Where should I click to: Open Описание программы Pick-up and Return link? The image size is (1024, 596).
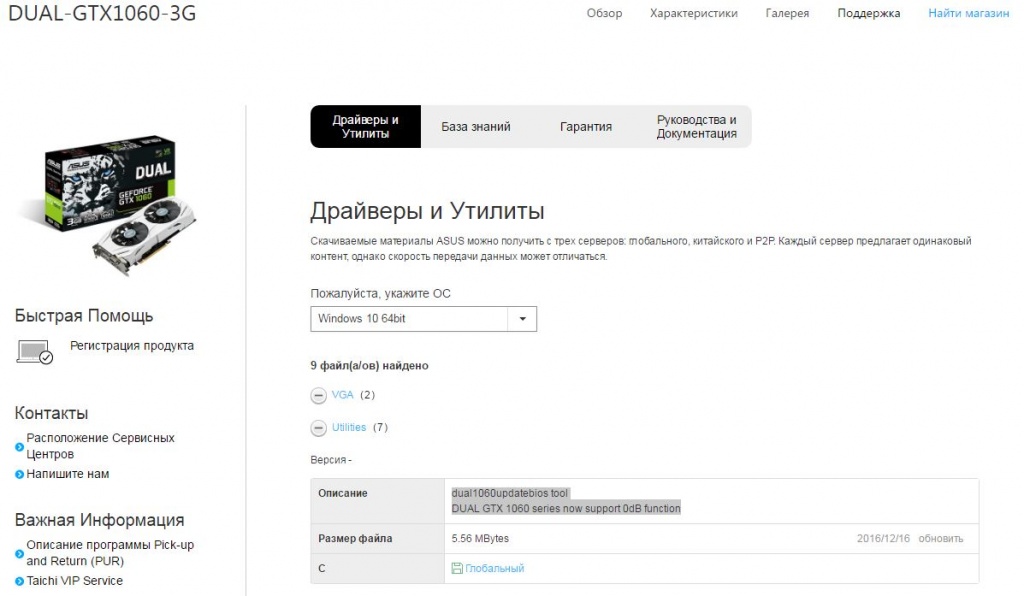(110, 553)
